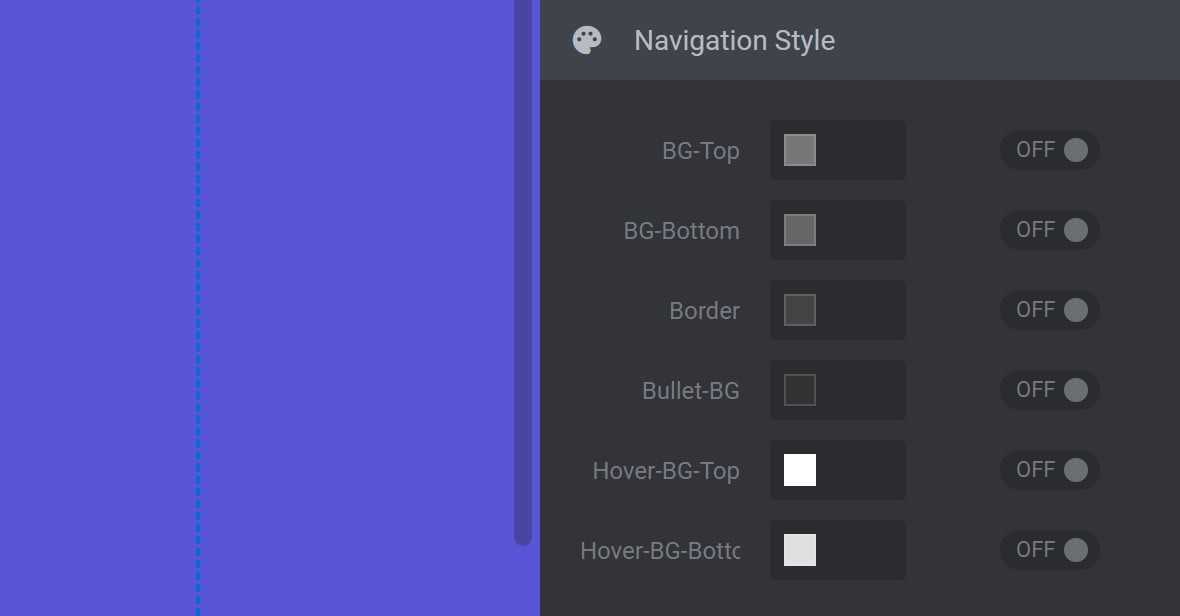Pick the BG-Bottom color swatch
The image size is (1180, 616).
(800, 229)
